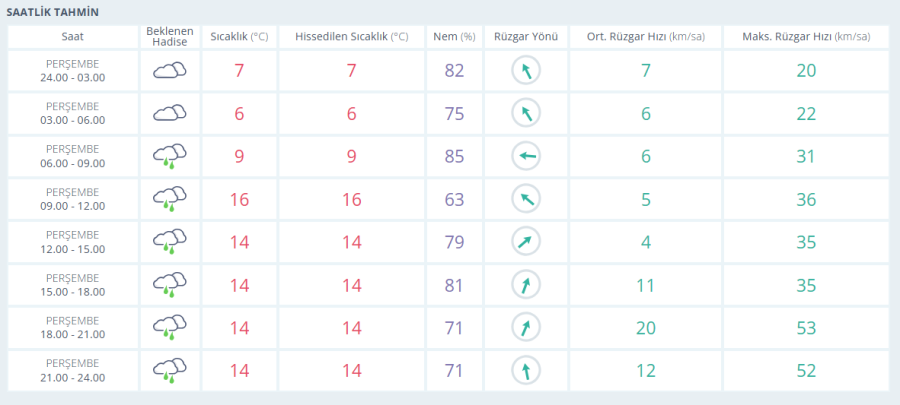Image resolution: width=900 pixels, height=405 pixels.
Task: Click the Beklenen Hadise column header
Action: coord(170,37)
